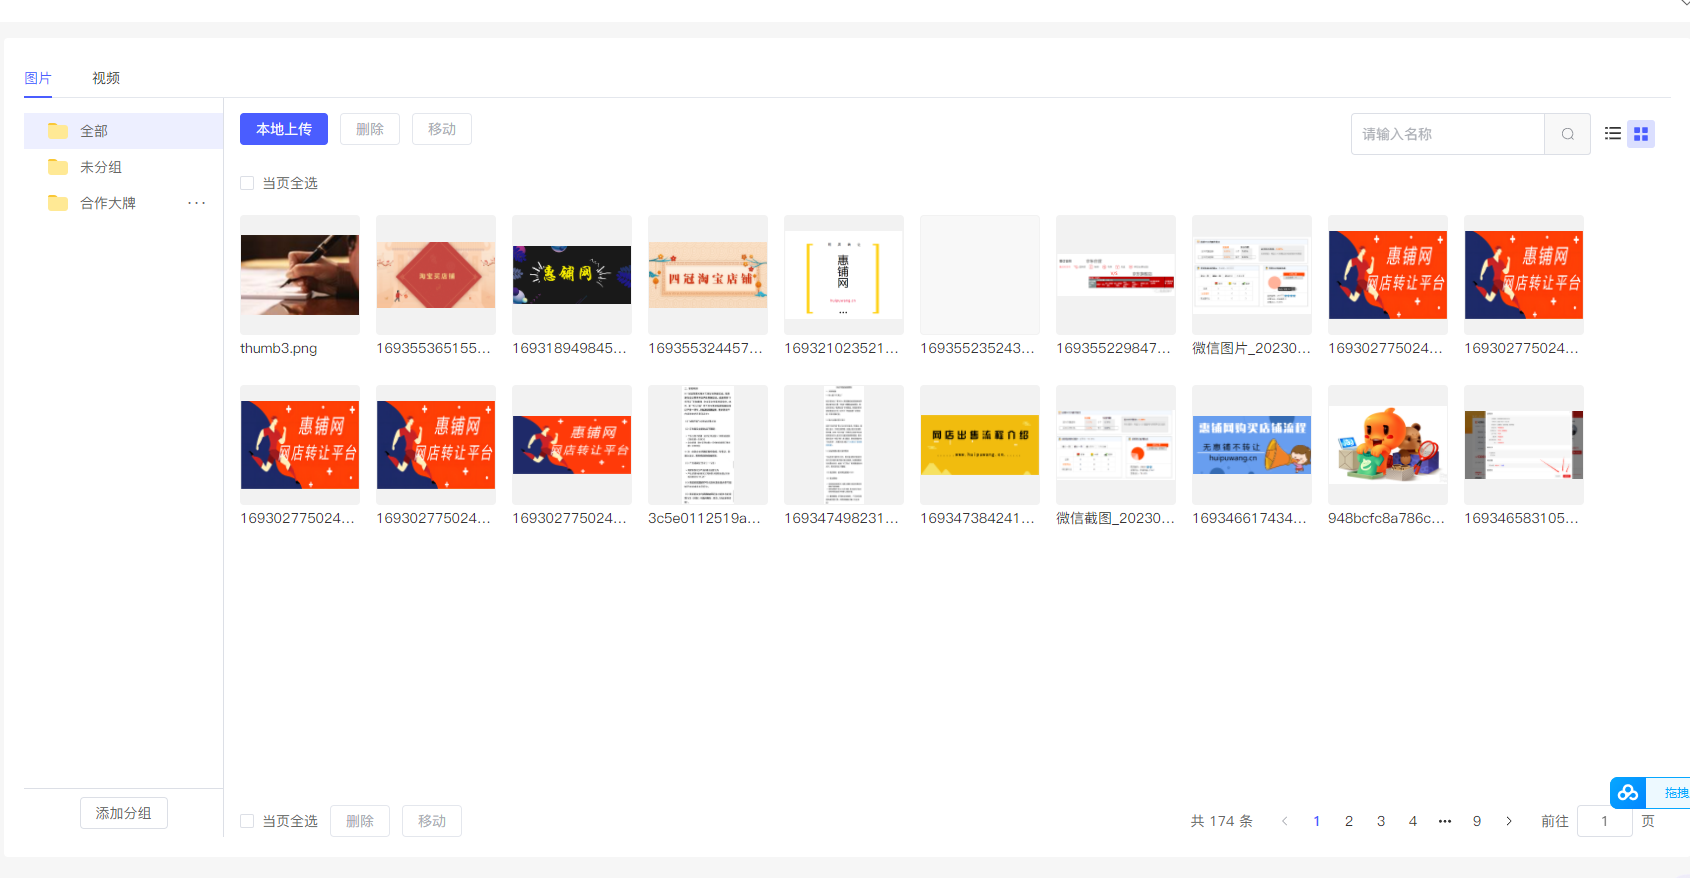Switch to grid view layout
The image size is (1690, 878).
[x=1640, y=134]
